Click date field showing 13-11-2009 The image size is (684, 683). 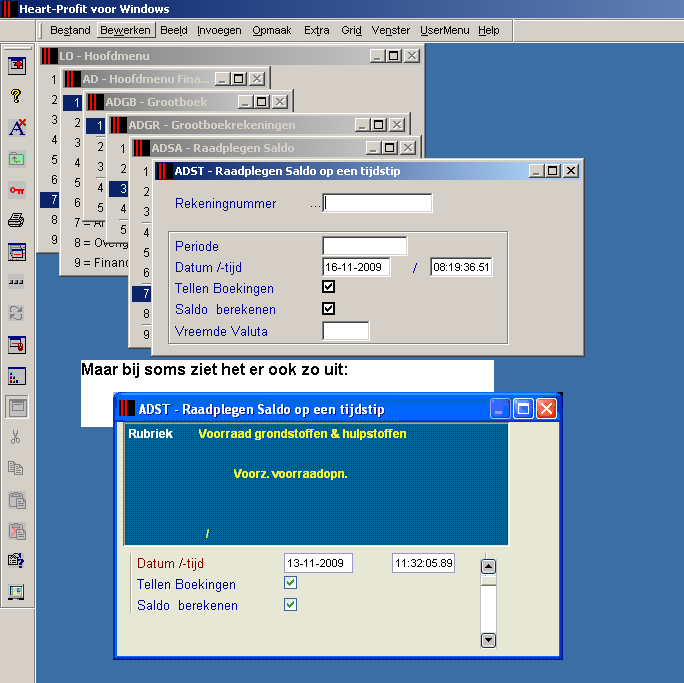(318, 563)
